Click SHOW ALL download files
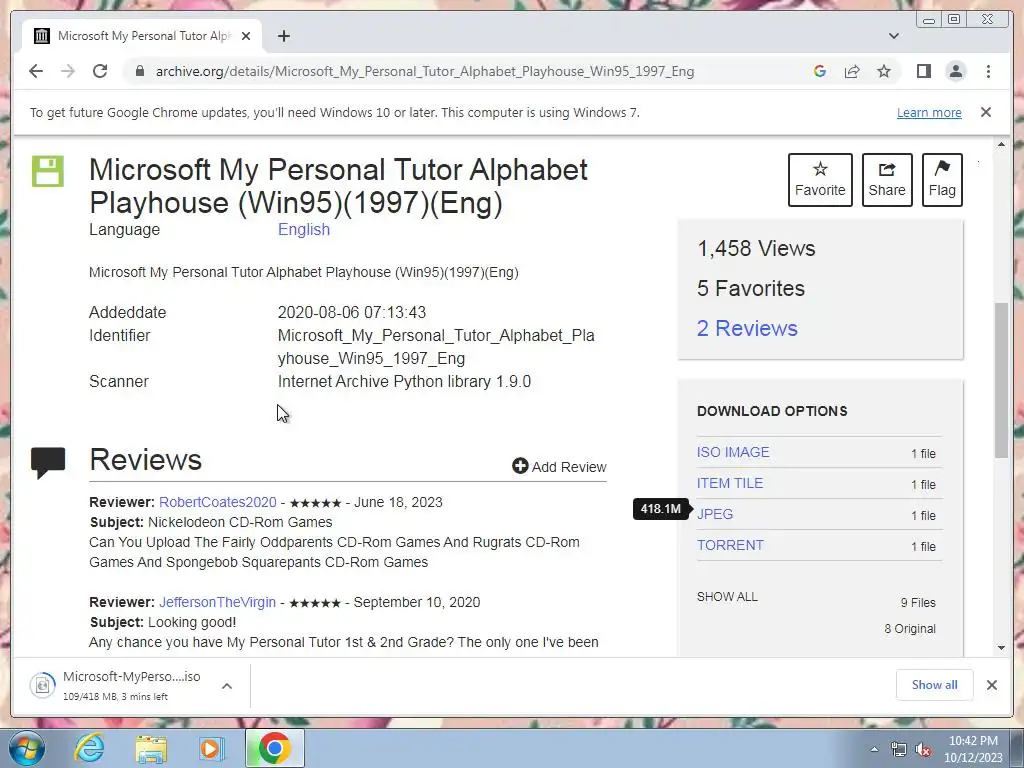This screenshot has width=1024, height=768. 727,597
